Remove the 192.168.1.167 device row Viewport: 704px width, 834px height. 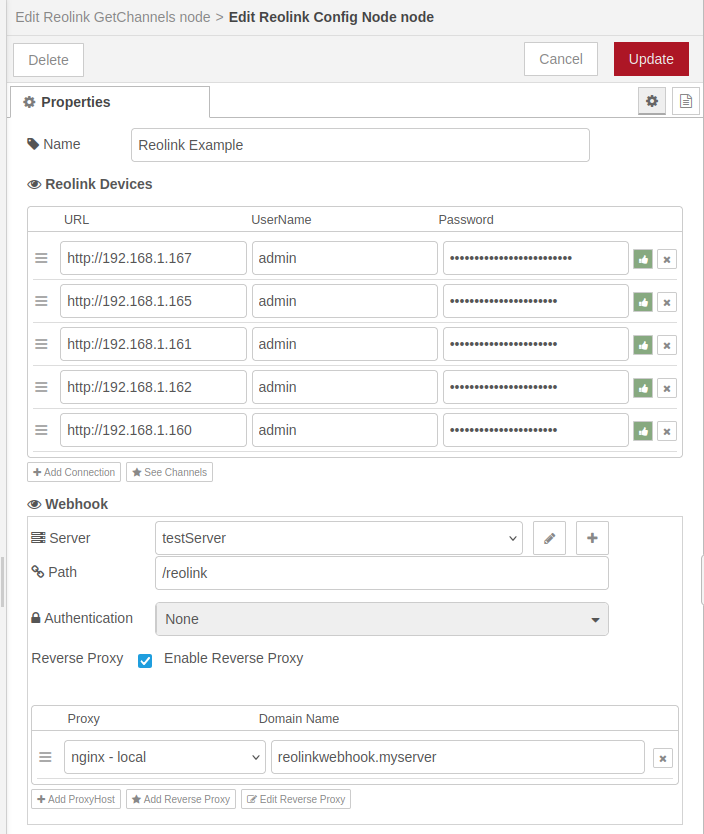667,260
